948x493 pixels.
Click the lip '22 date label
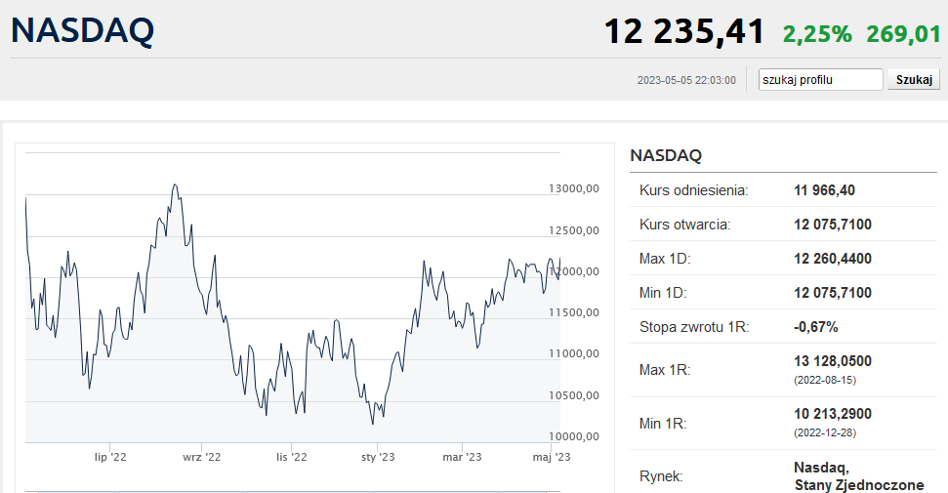111,457
